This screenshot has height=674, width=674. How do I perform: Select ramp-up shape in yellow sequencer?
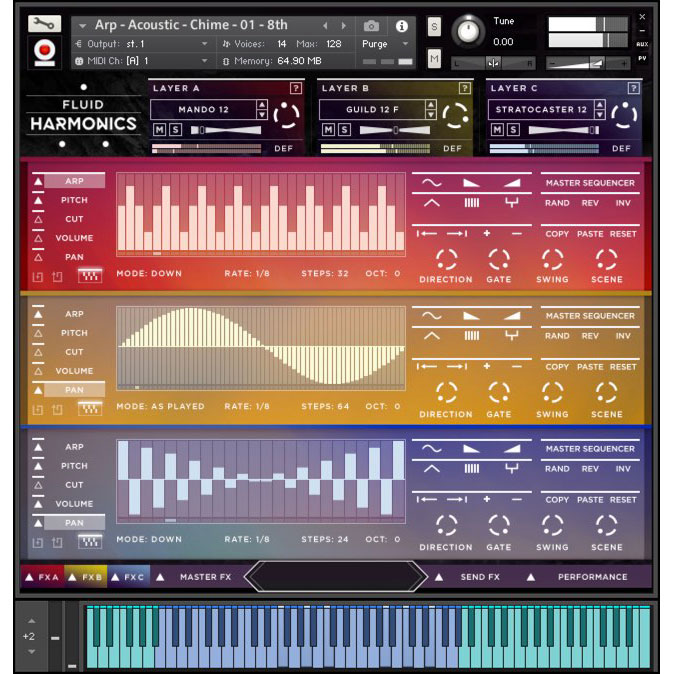[512, 316]
